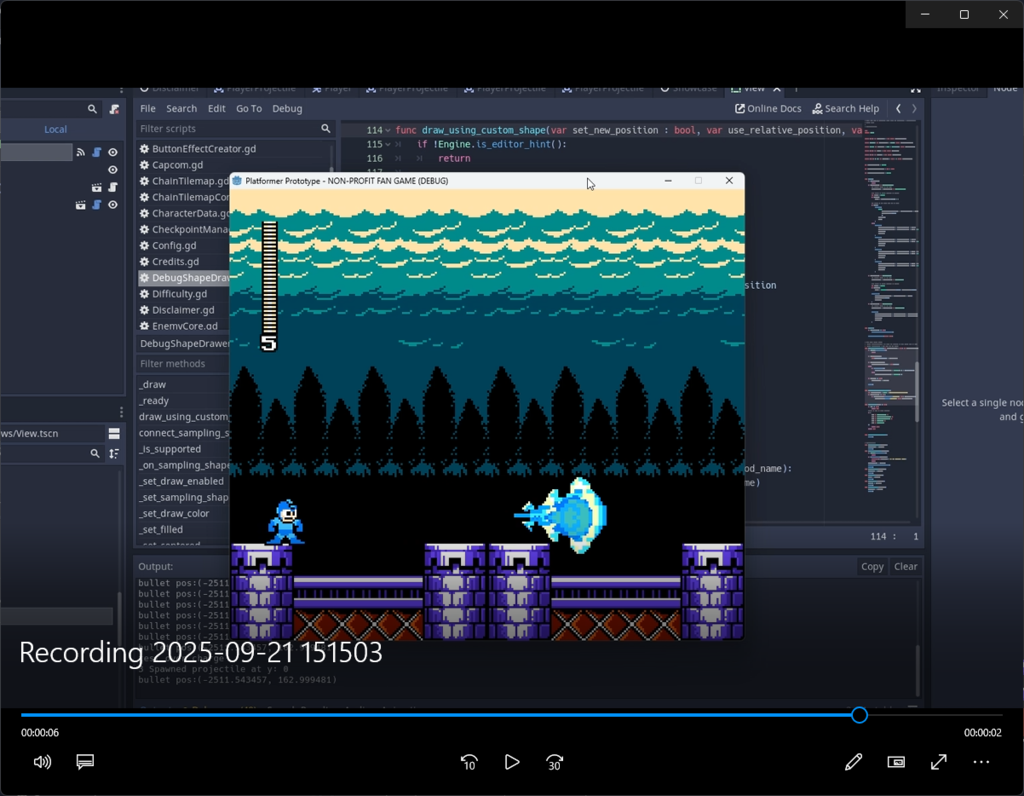Click the Search Help button
Screen dimensions: 1024x796
(x=846, y=109)
